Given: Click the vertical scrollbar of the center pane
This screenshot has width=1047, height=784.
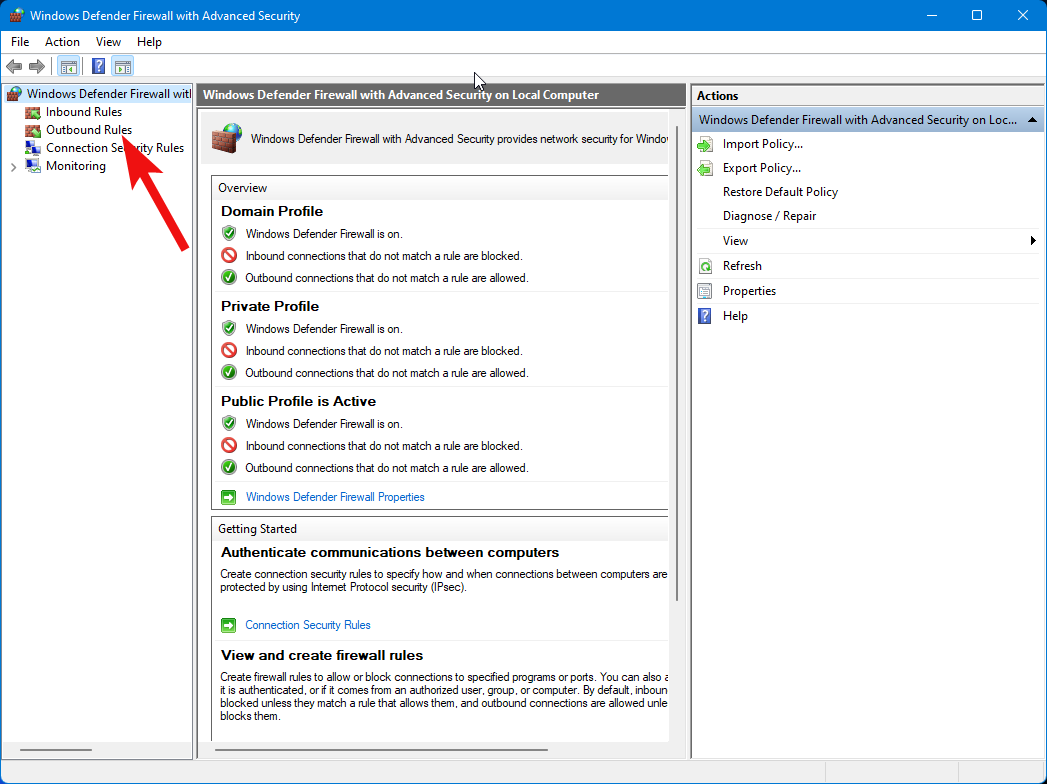Looking at the screenshot, I should tap(677, 400).
